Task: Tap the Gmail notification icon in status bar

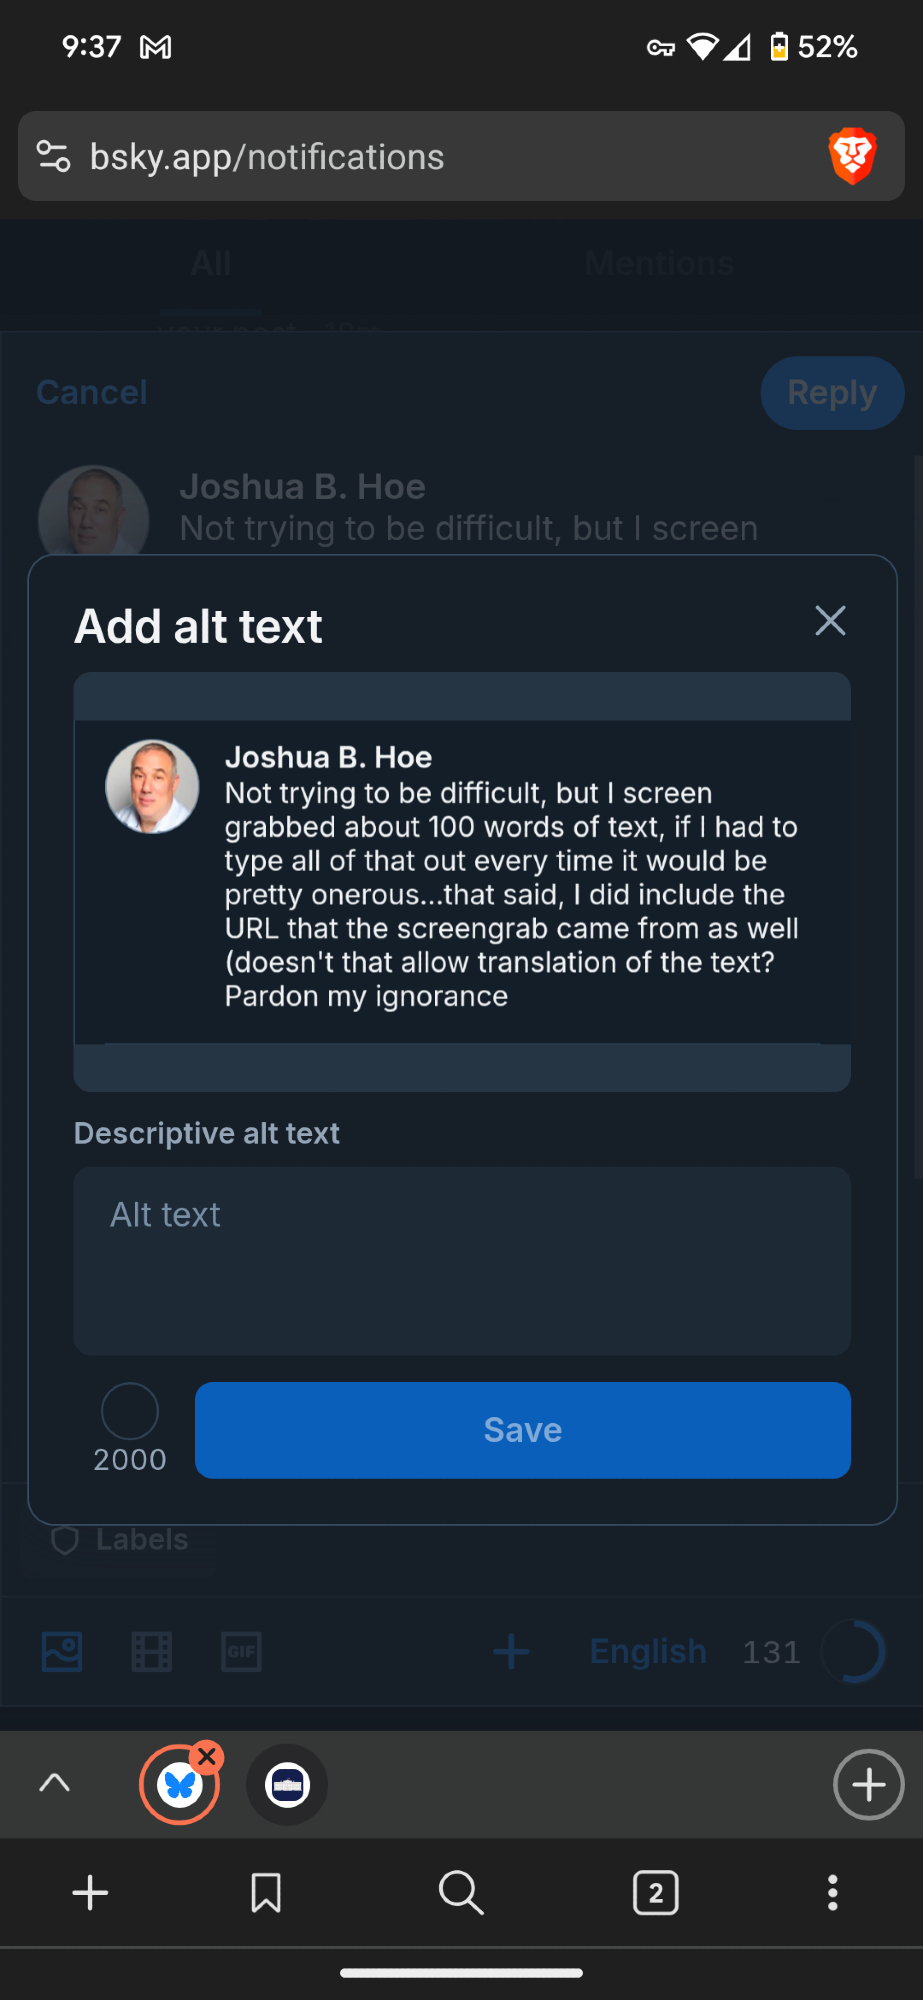Action: [156, 47]
